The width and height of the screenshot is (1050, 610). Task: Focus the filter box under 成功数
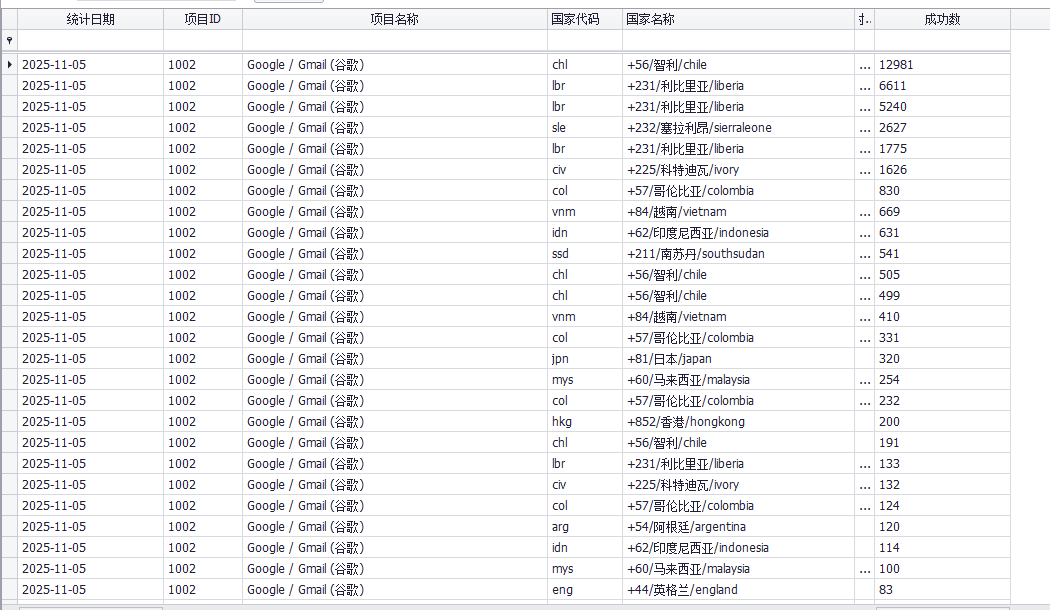[x=942, y=40]
